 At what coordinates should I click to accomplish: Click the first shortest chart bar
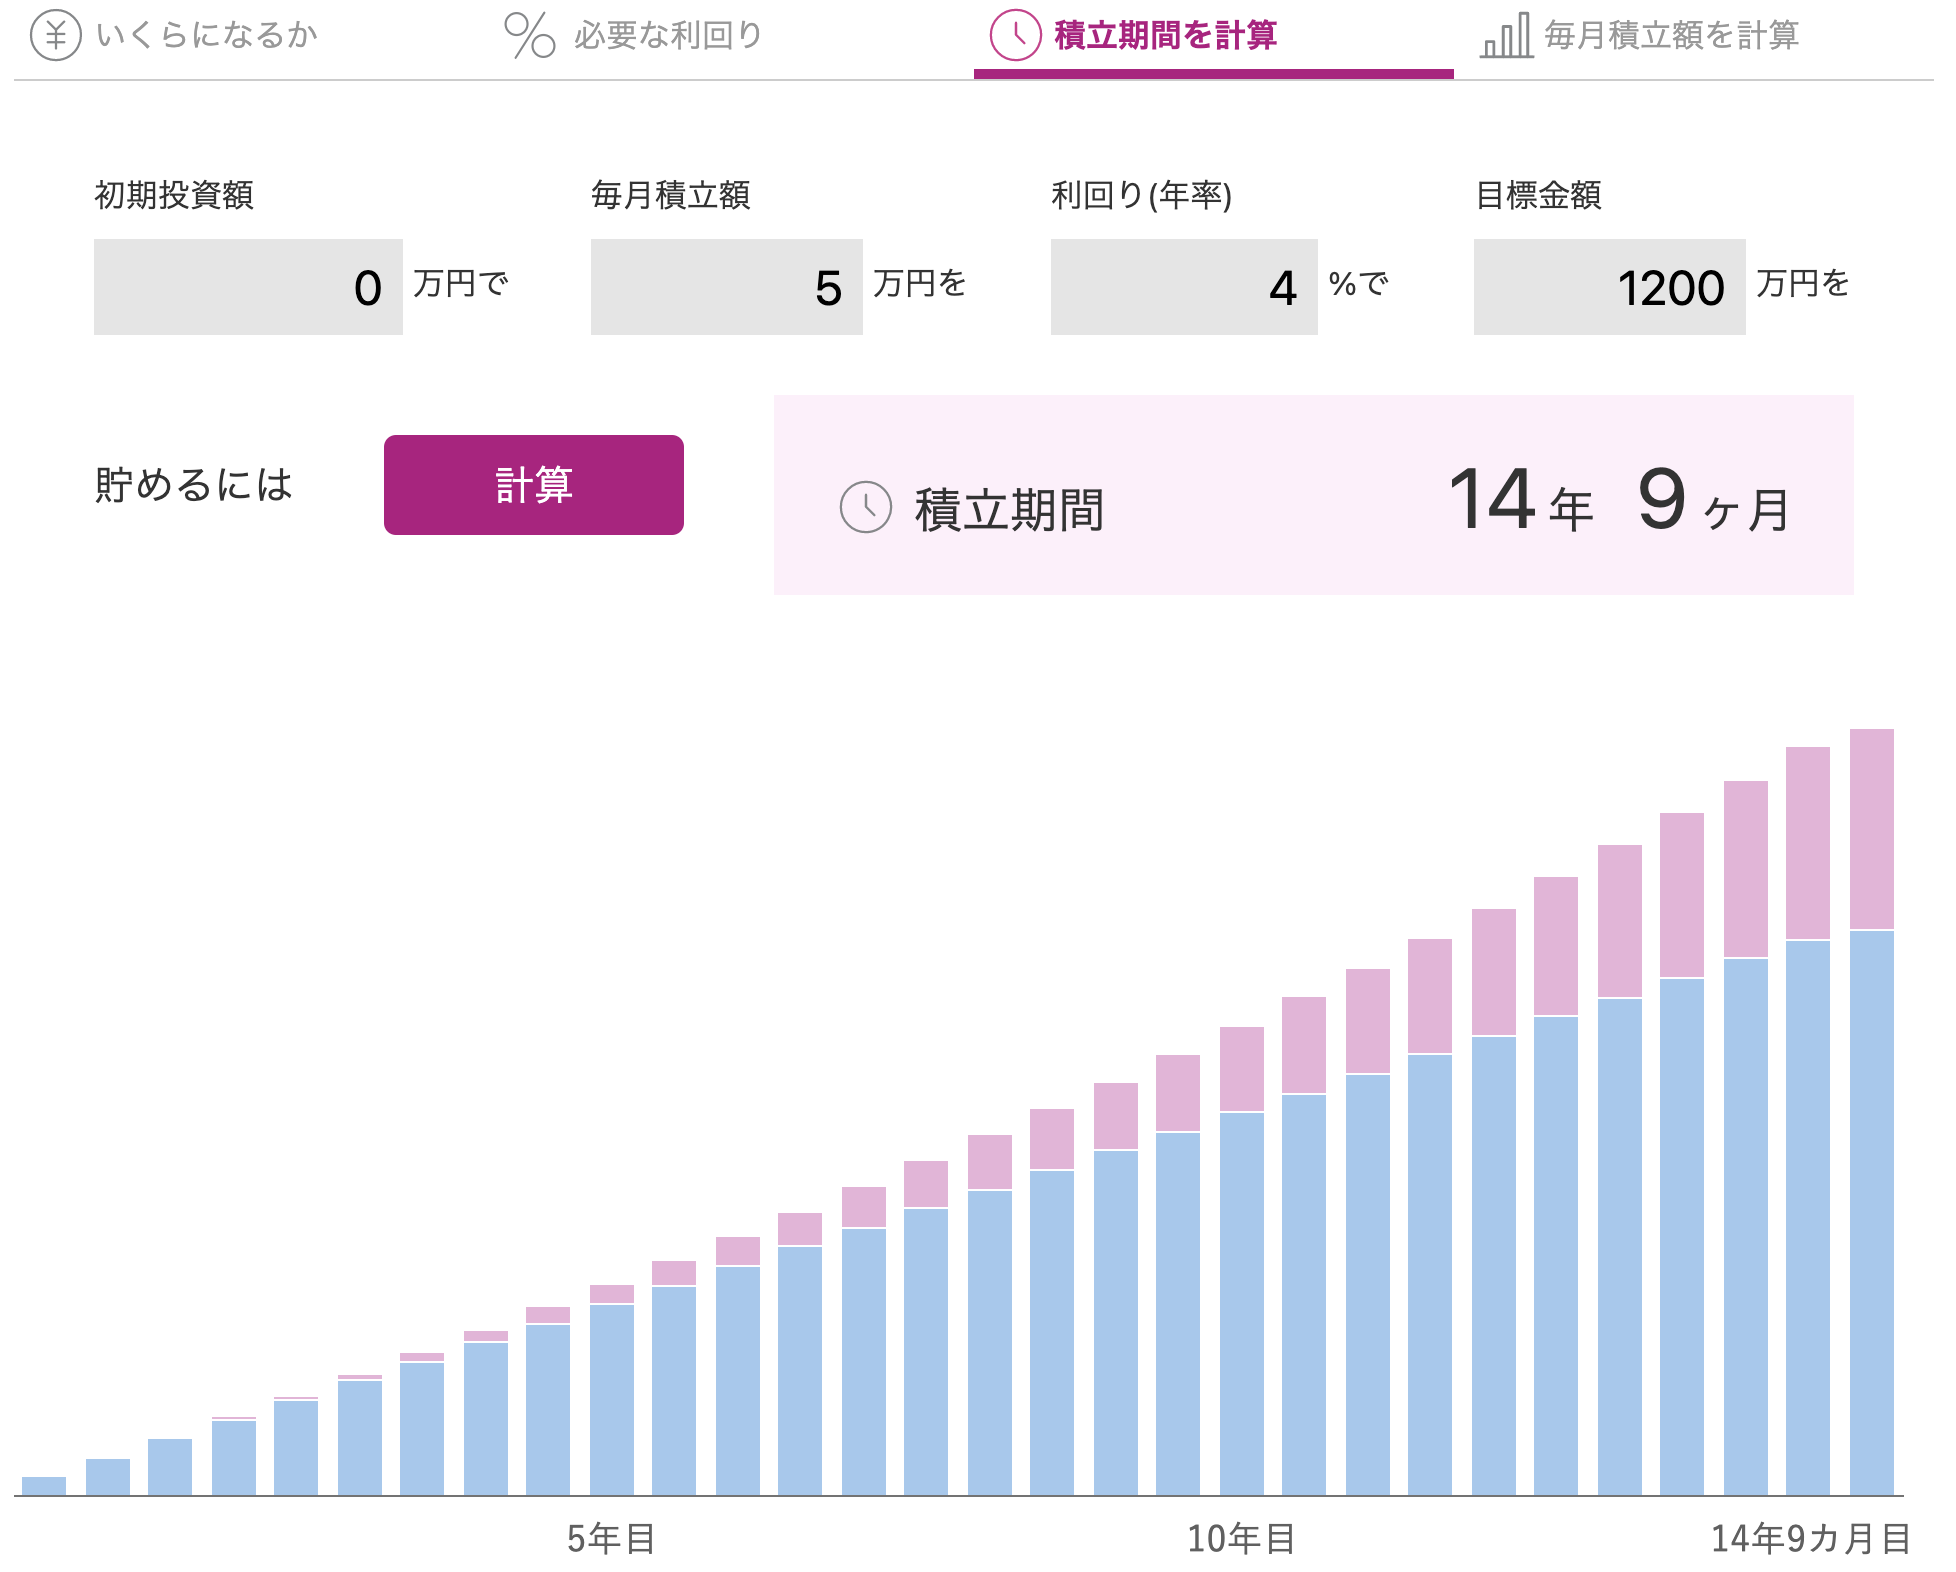pyautogui.click(x=44, y=1486)
